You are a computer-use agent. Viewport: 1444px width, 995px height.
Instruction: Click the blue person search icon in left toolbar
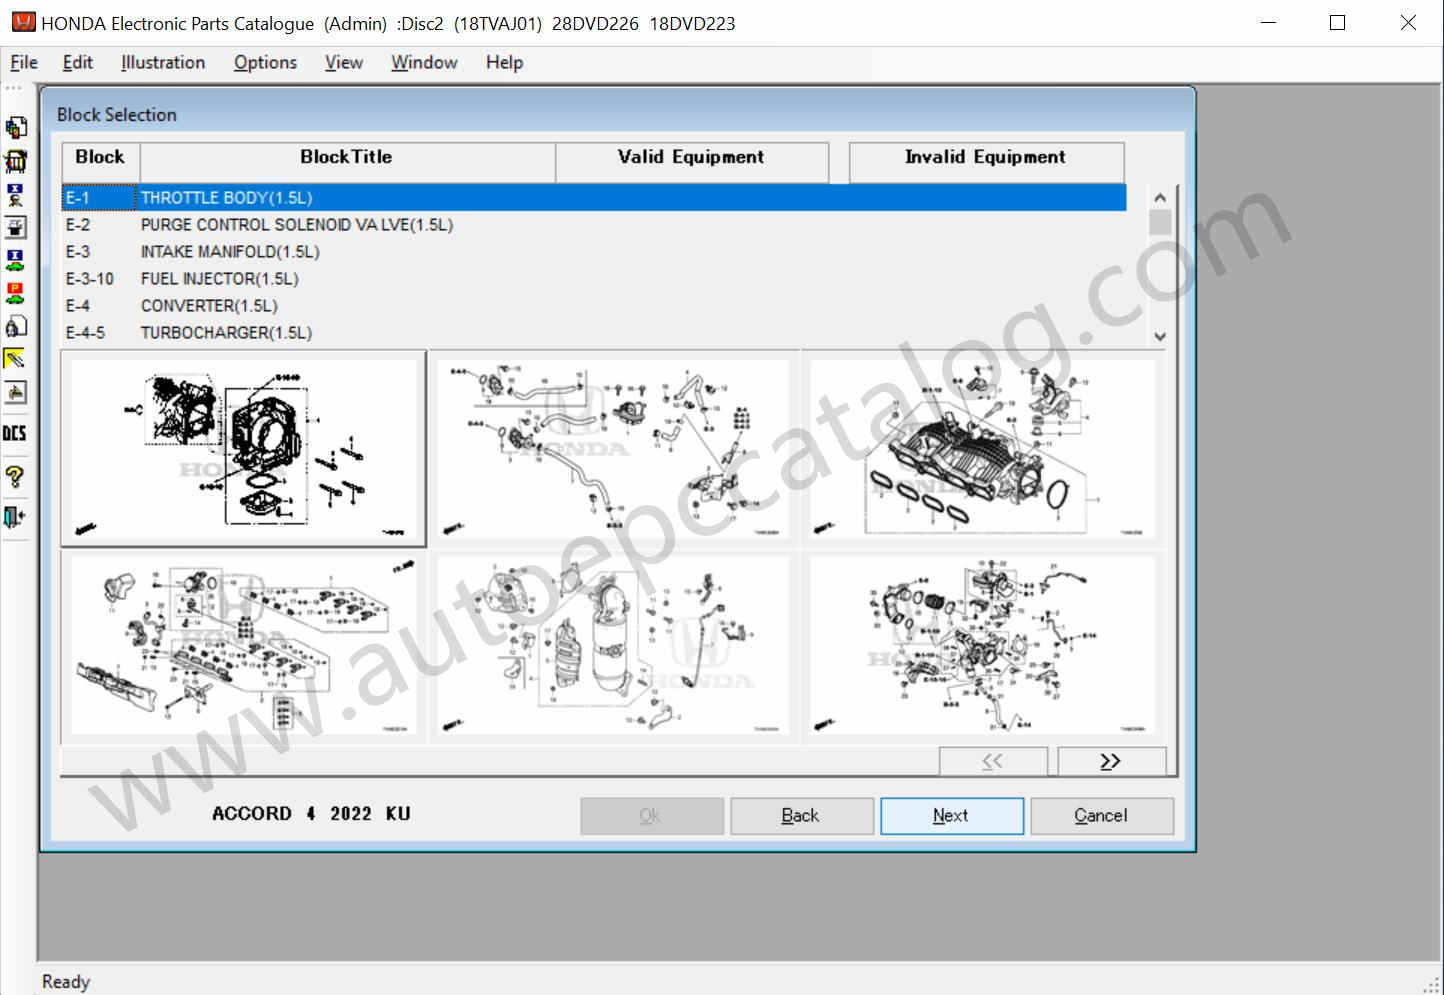[x=15, y=194]
